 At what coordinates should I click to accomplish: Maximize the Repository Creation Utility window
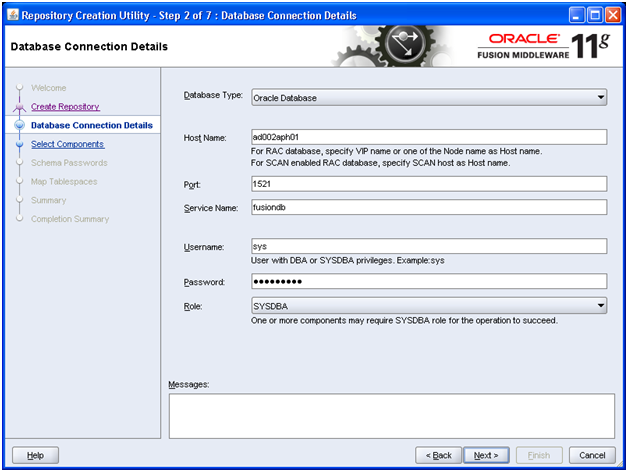point(595,16)
